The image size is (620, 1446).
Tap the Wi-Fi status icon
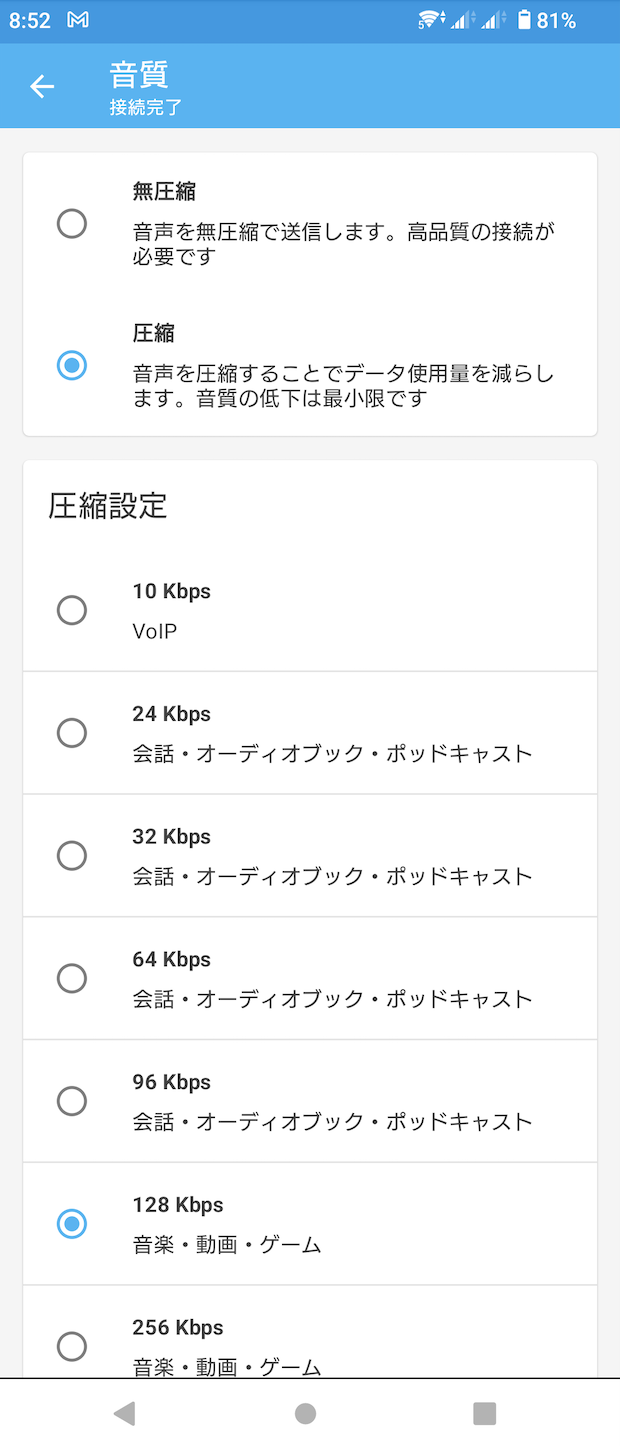pos(430,20)
